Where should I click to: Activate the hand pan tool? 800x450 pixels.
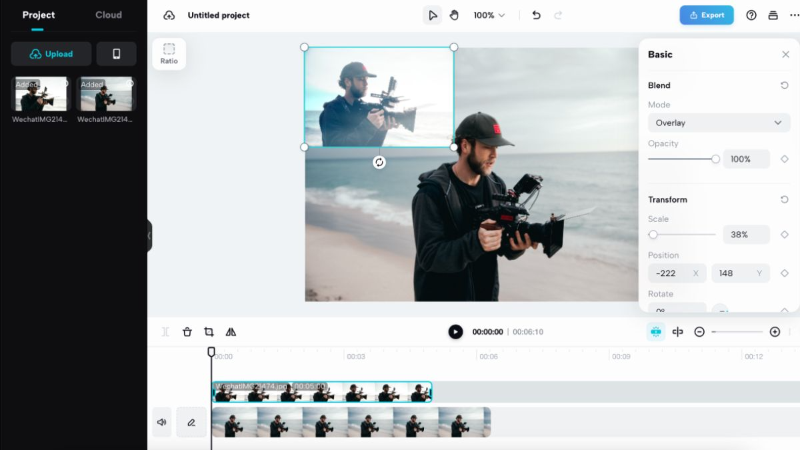454,15
